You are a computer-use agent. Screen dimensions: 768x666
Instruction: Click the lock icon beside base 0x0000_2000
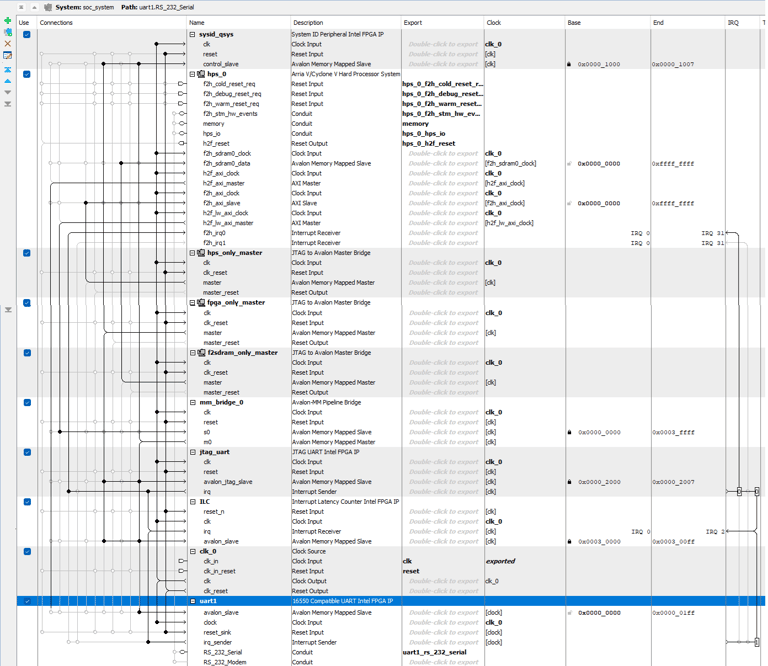point(569,482)
